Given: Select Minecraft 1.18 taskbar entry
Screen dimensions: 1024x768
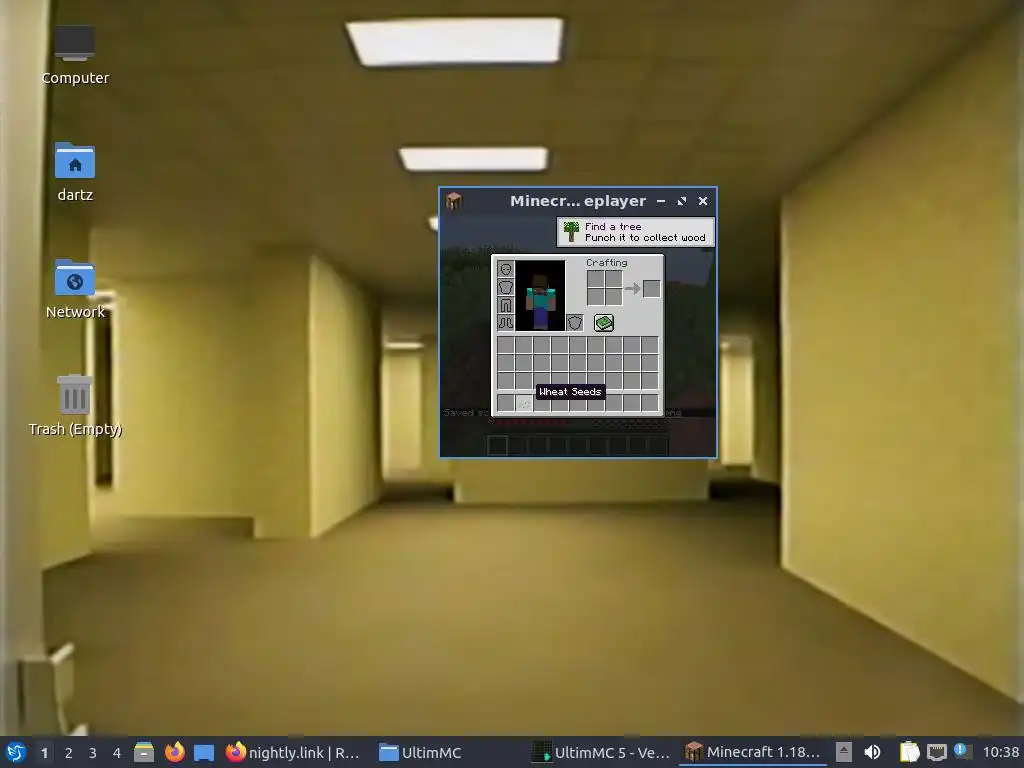Looking at the screenshot, I should 753,752.
